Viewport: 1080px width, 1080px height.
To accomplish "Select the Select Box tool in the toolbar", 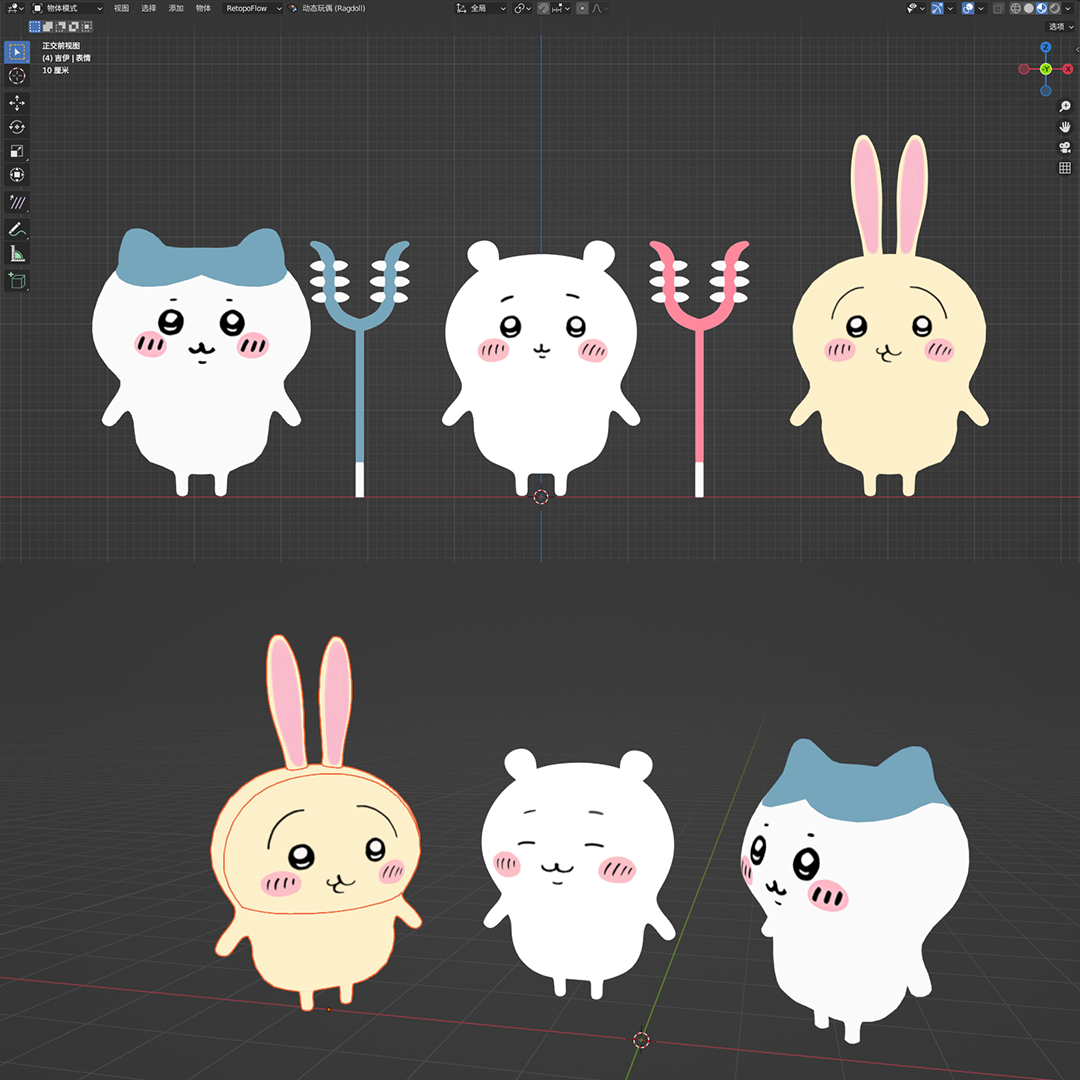I will (x=17, y=52).
